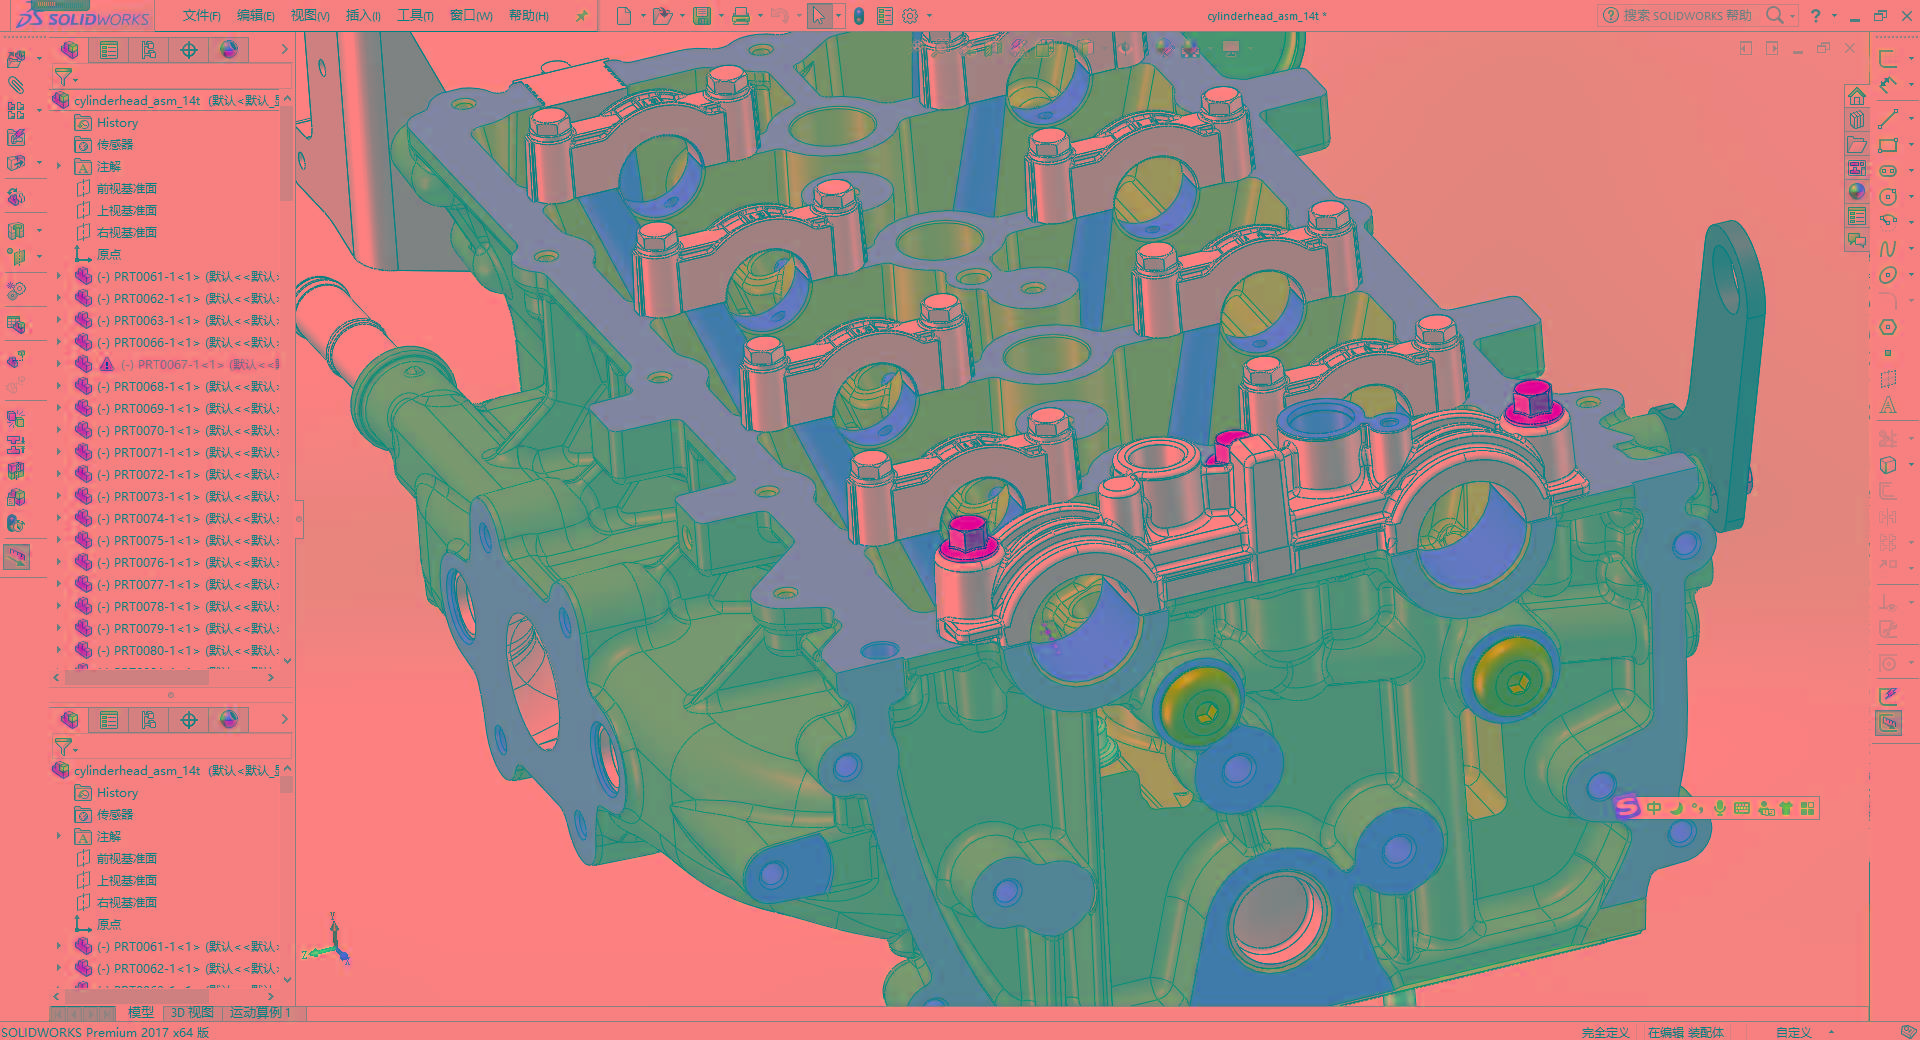The image size is (1920, 1040).
Task: Toggle Chinese/English mode on the IME bar
Action: click(1654, 808)
